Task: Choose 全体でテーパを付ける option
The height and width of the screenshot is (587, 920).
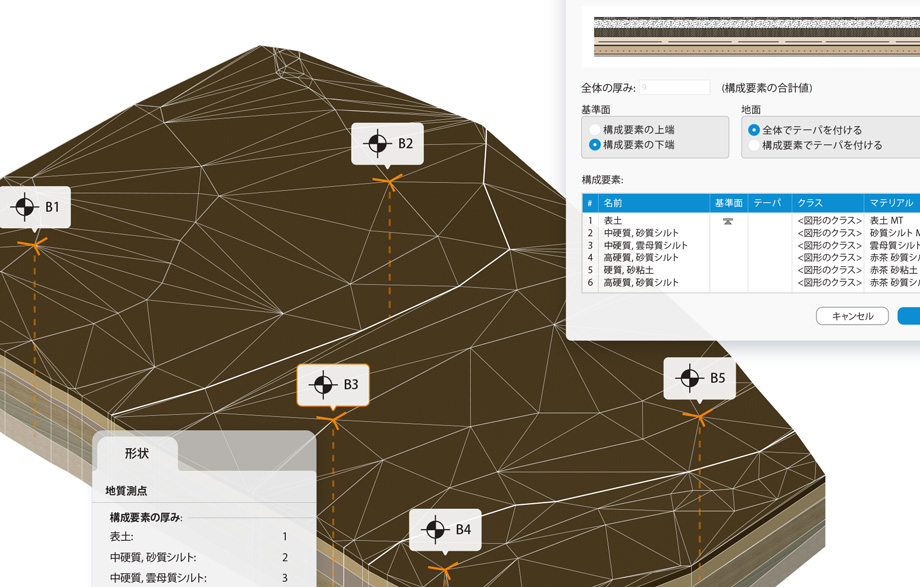Action: tap(755, 130)
